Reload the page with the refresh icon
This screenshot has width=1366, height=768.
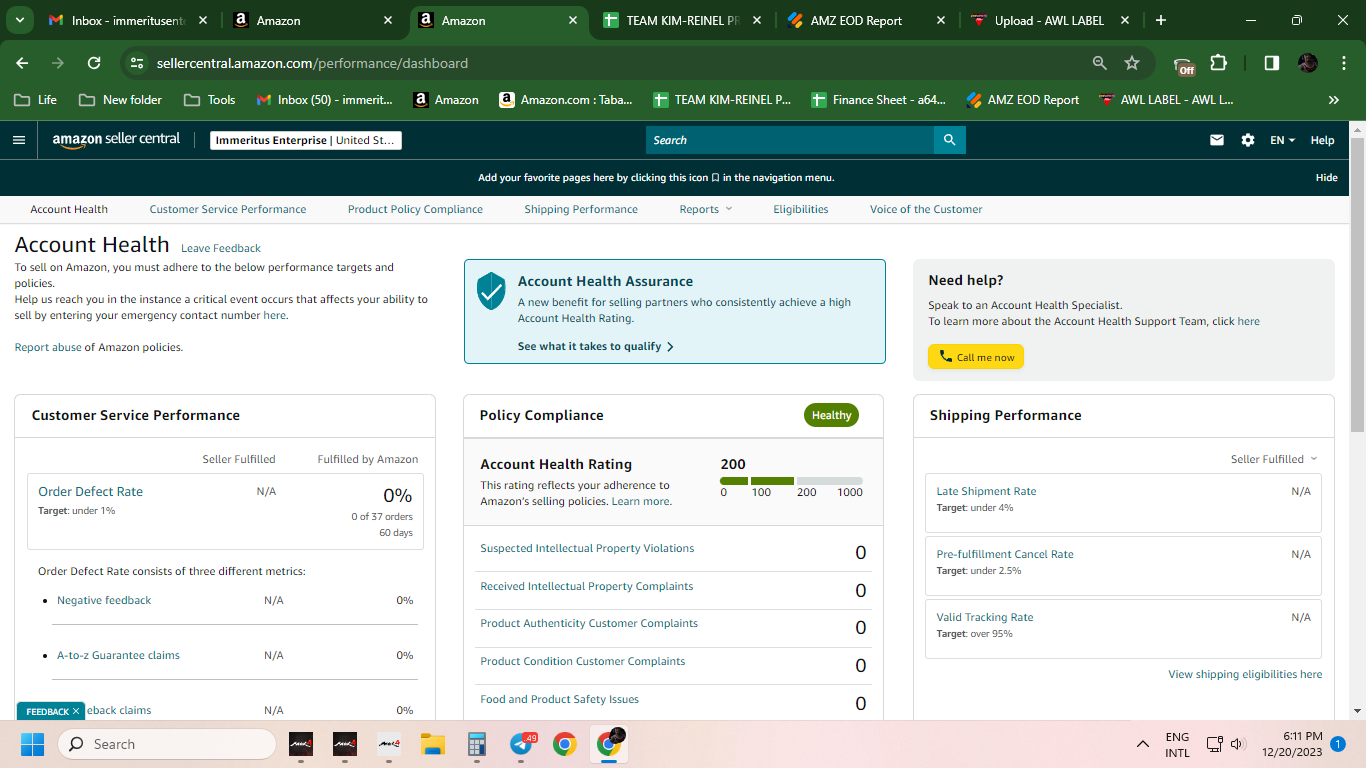pos(94,63)
